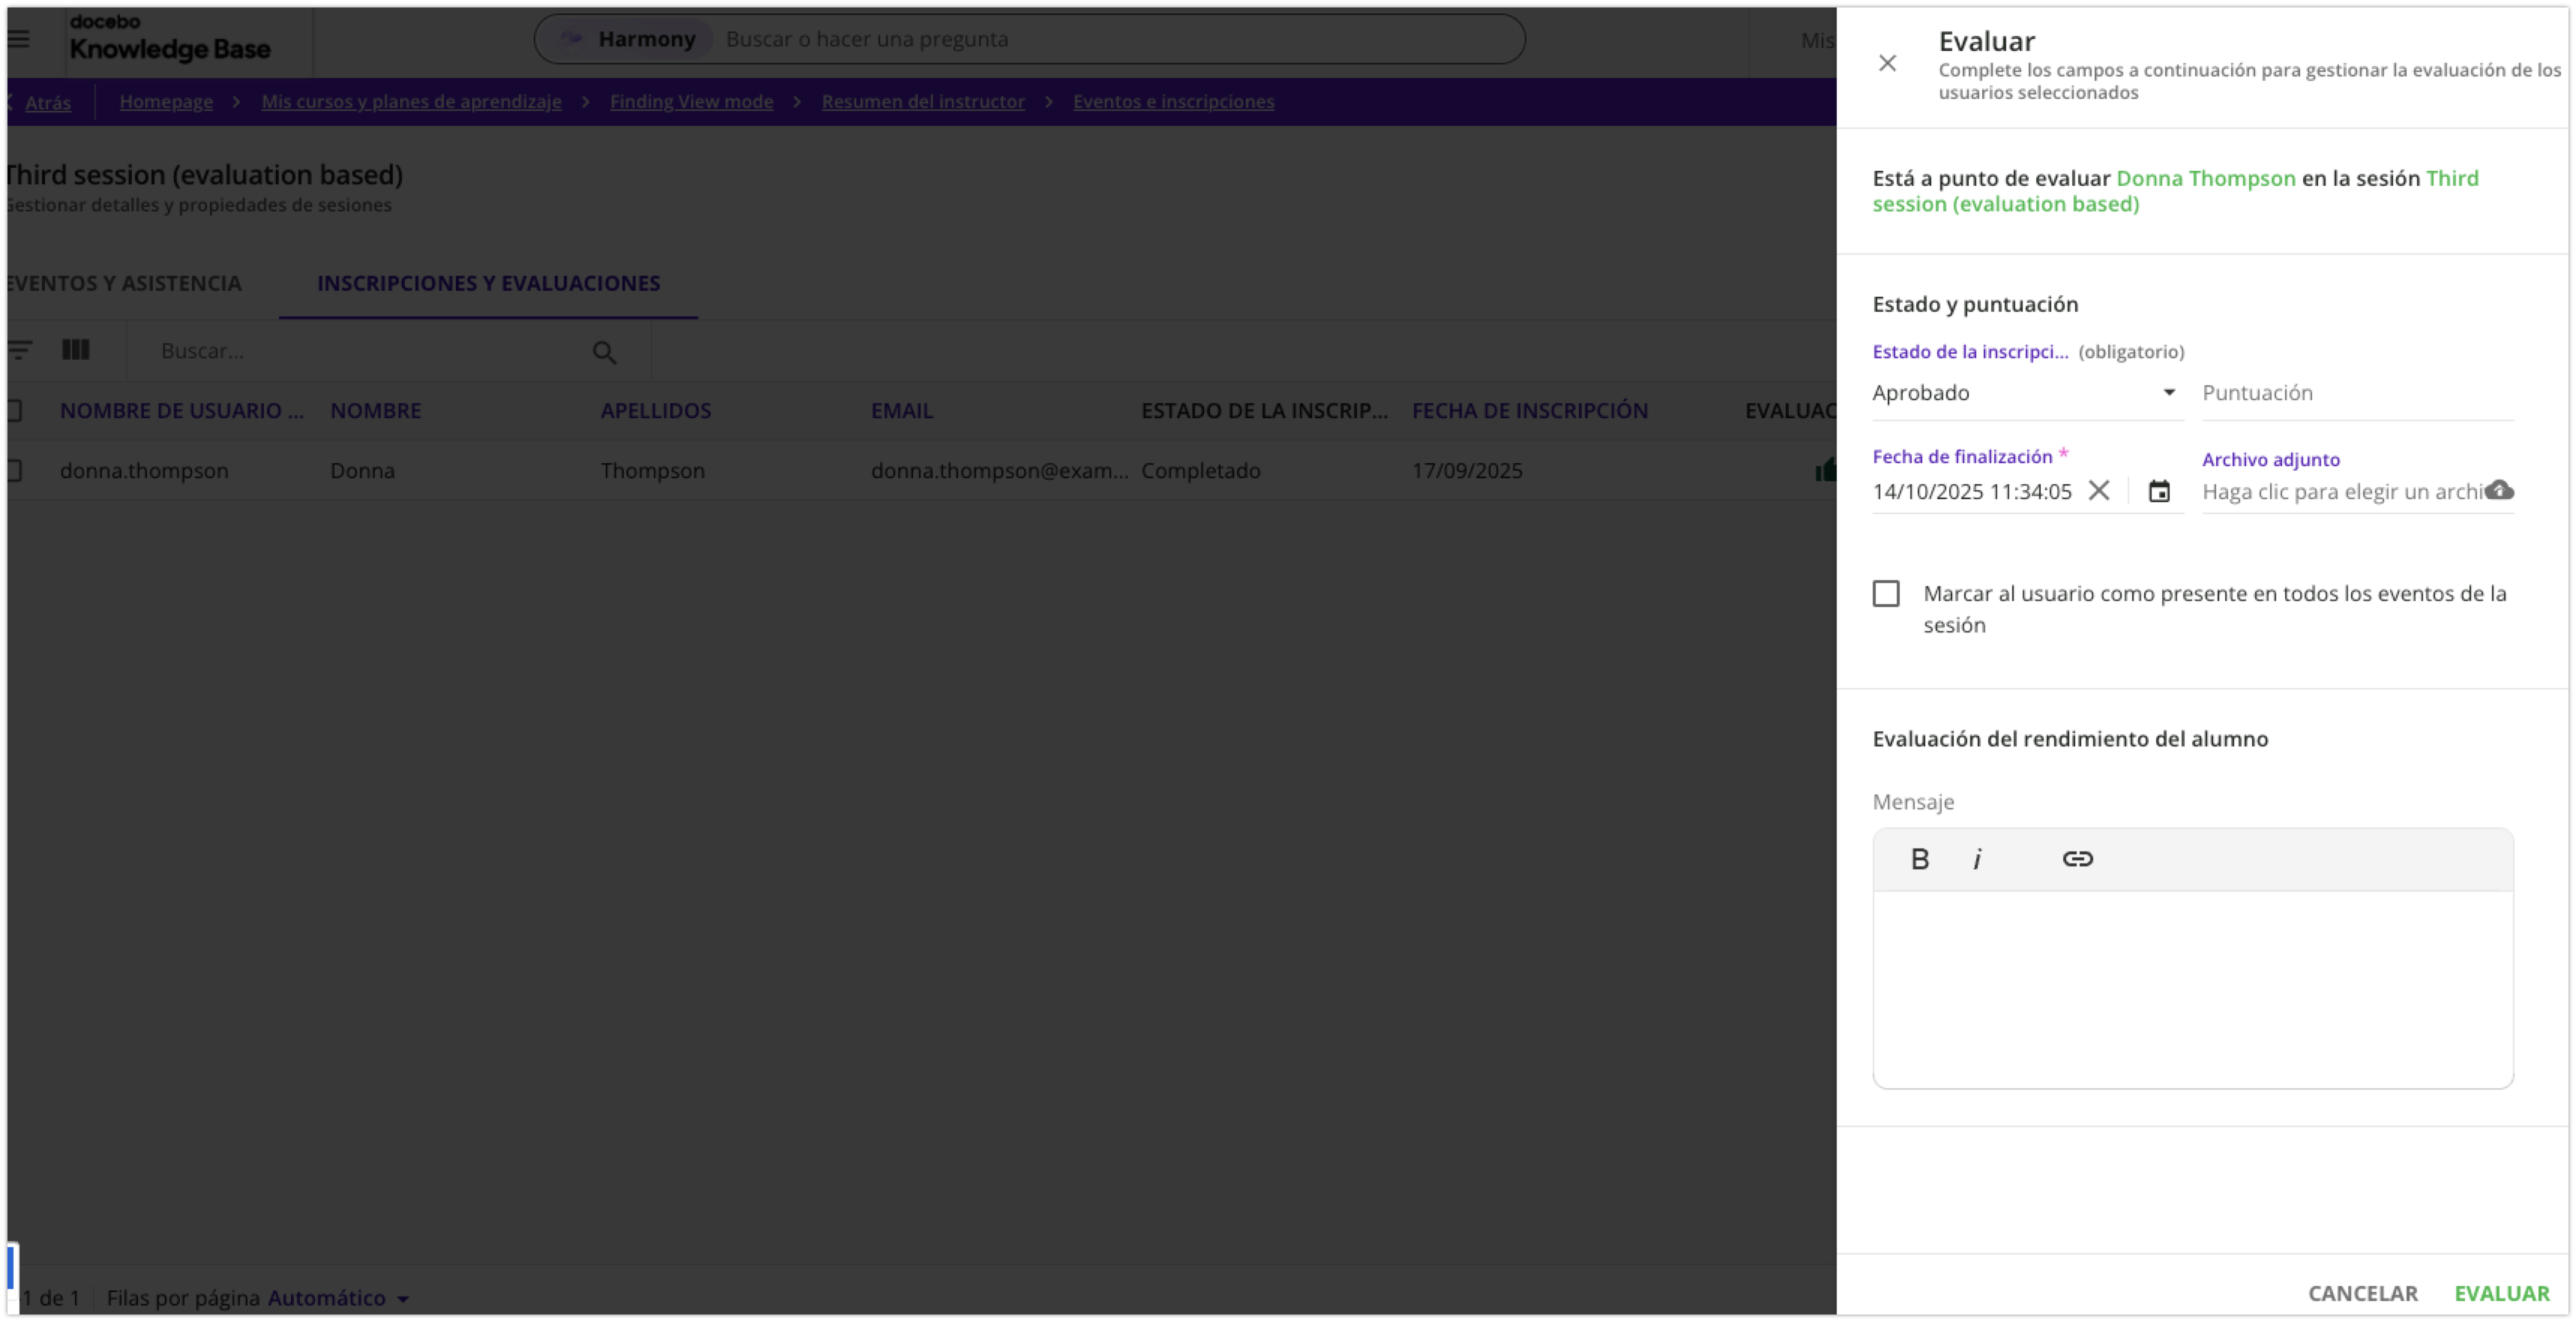Open the table filter icon

(x=19, y=350)
